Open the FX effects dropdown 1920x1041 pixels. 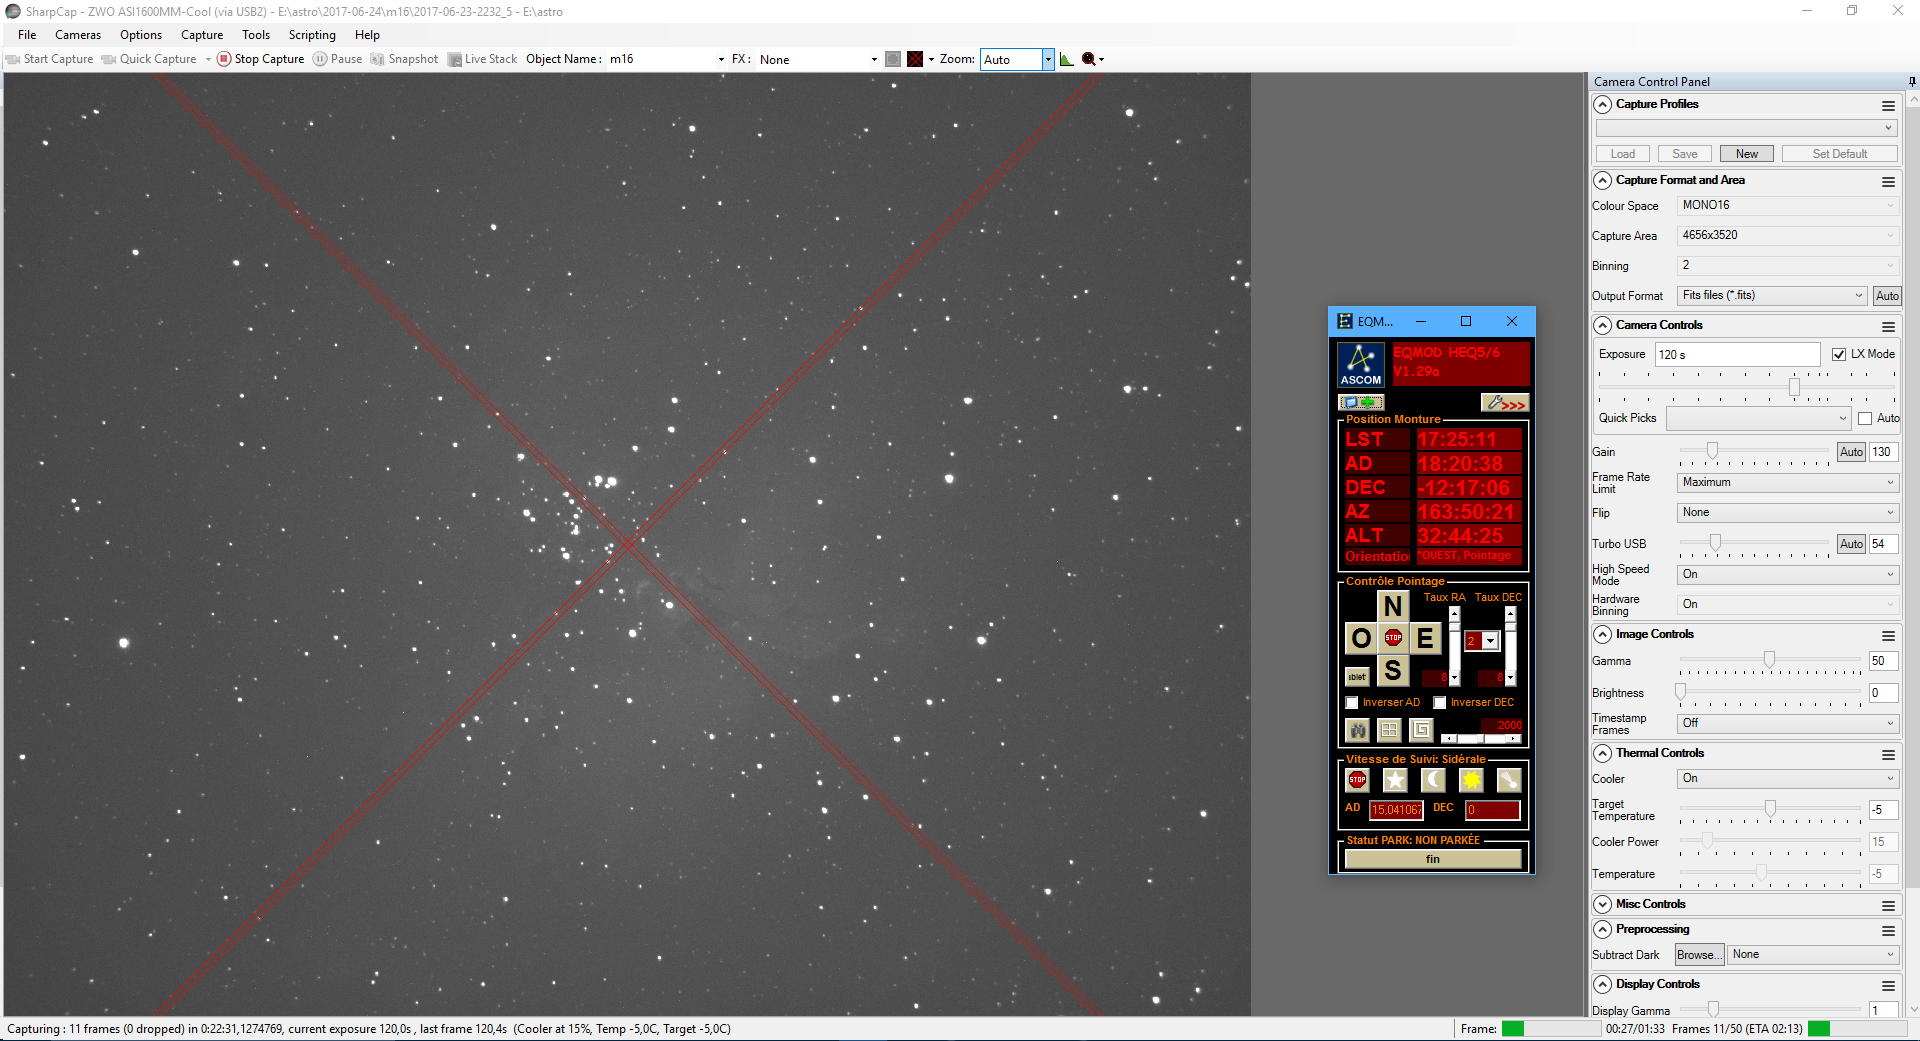coord(874,60)
